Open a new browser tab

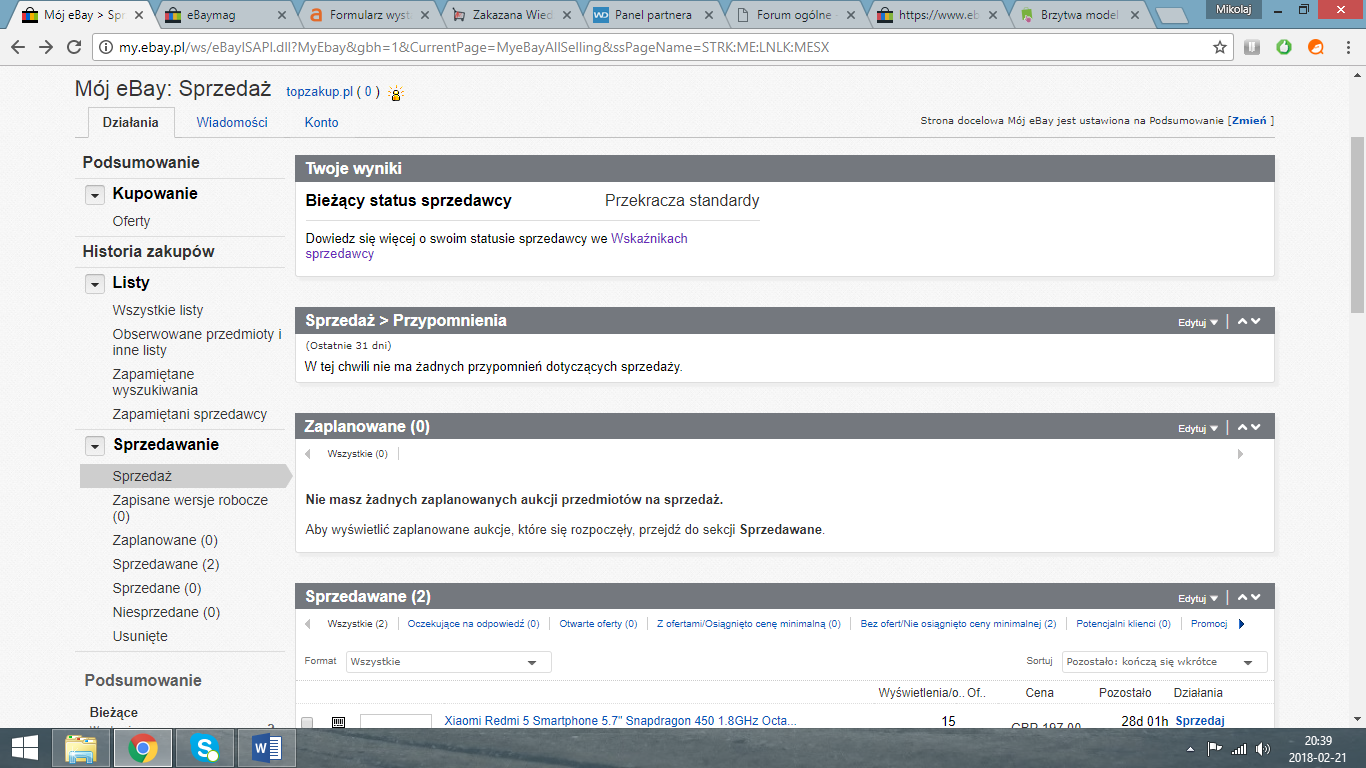click(x=1170, y=16)
